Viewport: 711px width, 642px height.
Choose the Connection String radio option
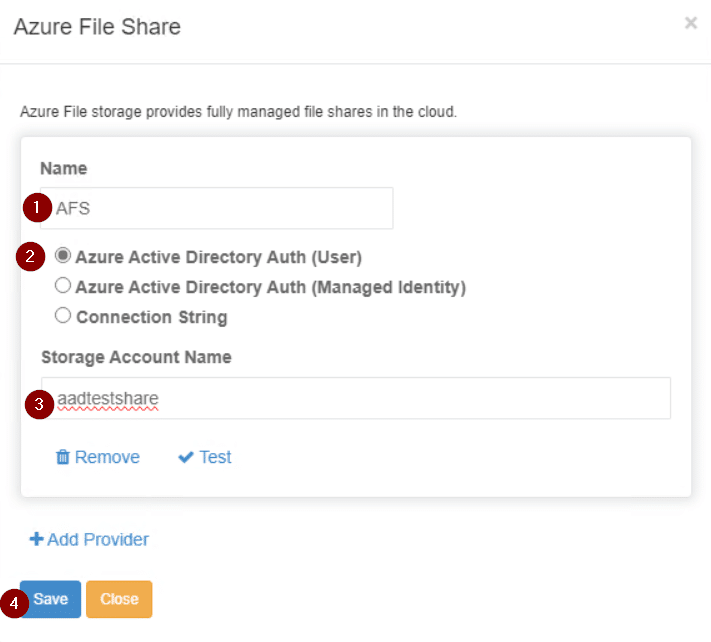(63, 316)
